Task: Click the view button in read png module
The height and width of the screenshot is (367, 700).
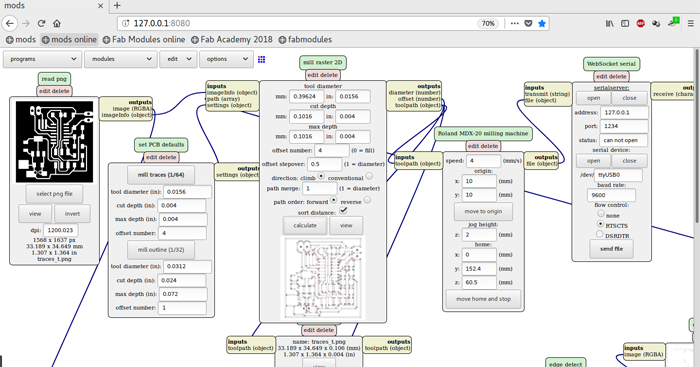Action: pyautogui.click(x=35, y=213)
